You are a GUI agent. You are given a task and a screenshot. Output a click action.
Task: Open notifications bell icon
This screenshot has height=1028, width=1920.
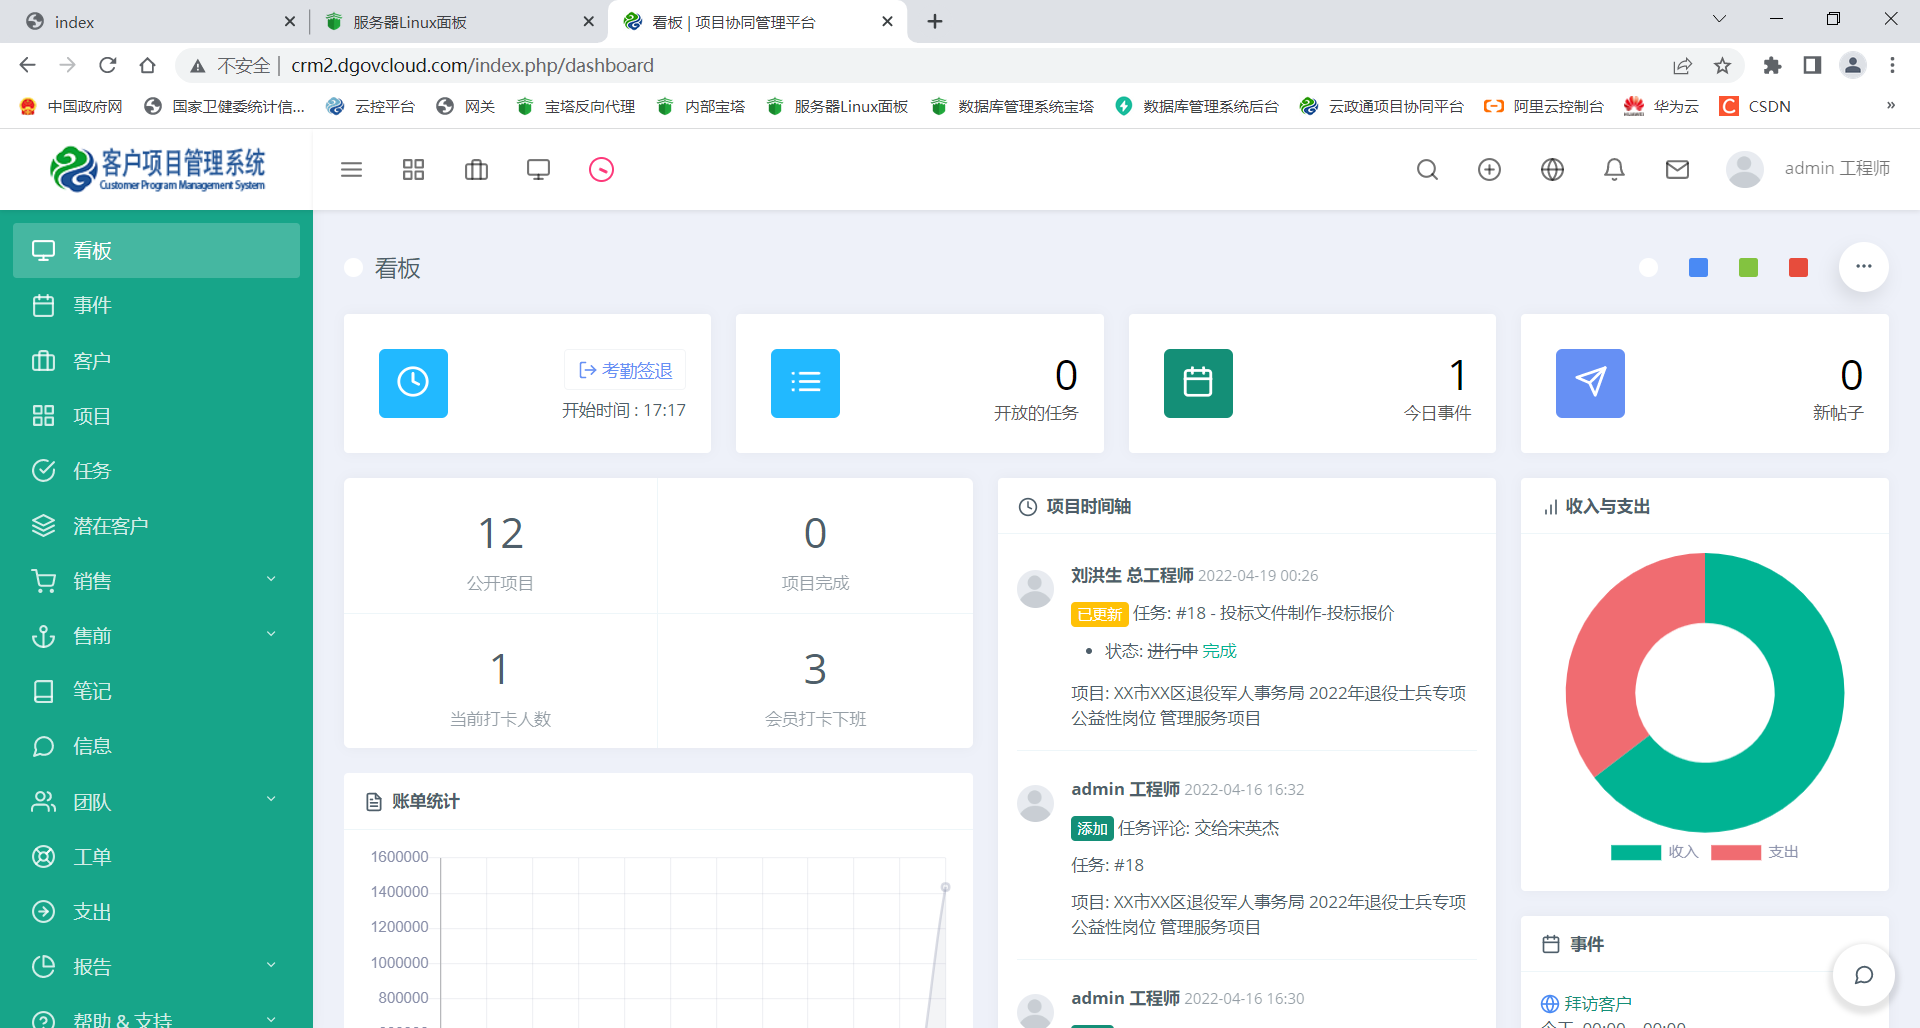(1614, 170)
